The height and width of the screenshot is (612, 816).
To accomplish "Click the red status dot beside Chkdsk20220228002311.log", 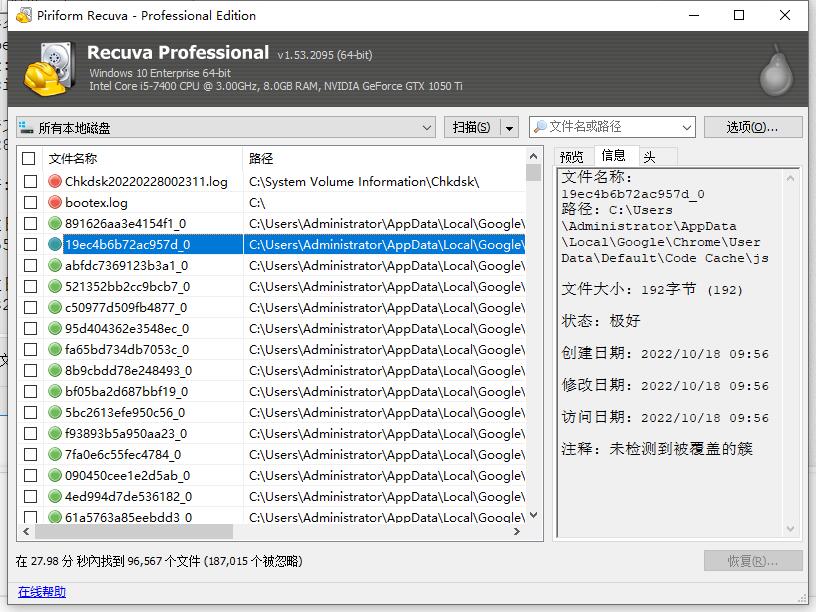I will pos(55,181).
